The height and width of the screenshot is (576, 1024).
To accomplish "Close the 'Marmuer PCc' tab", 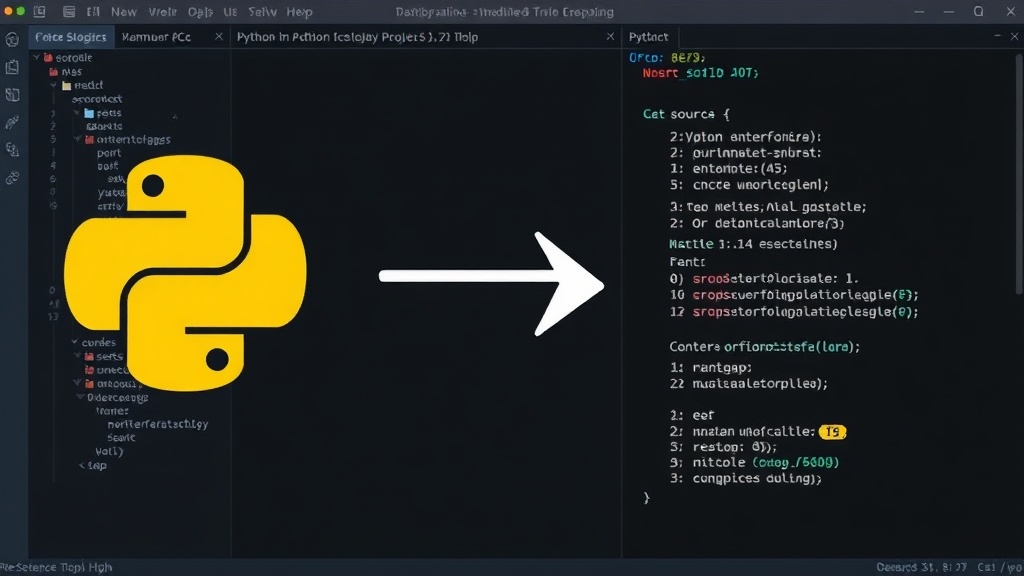I will point(219,37).
